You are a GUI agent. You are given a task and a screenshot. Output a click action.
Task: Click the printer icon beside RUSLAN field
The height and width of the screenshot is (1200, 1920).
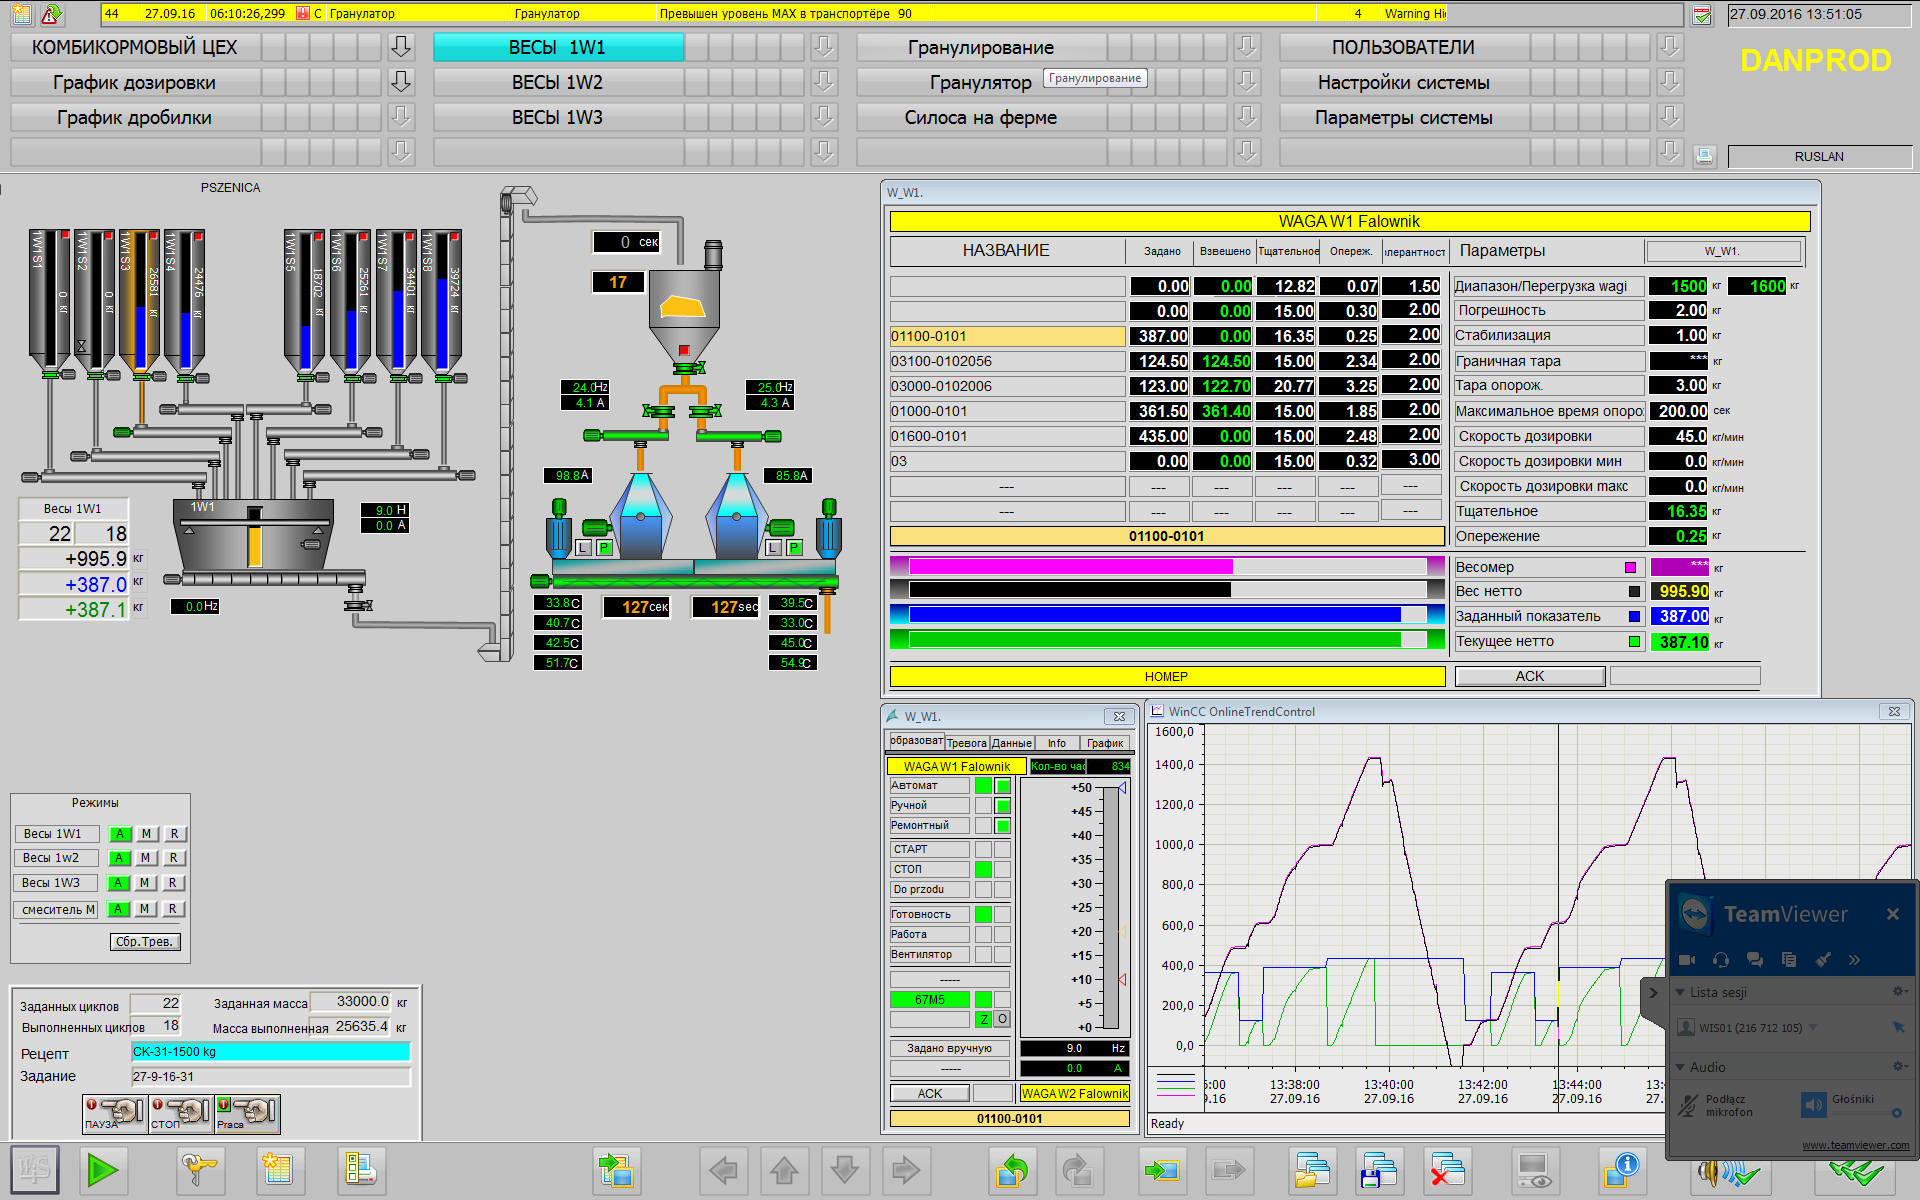[1705, 156]
